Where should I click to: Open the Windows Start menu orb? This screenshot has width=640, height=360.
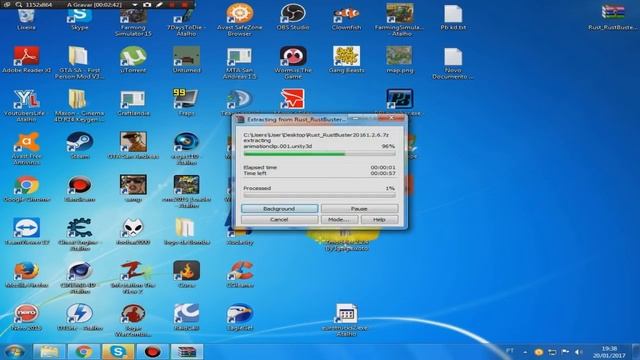point(15,351)
